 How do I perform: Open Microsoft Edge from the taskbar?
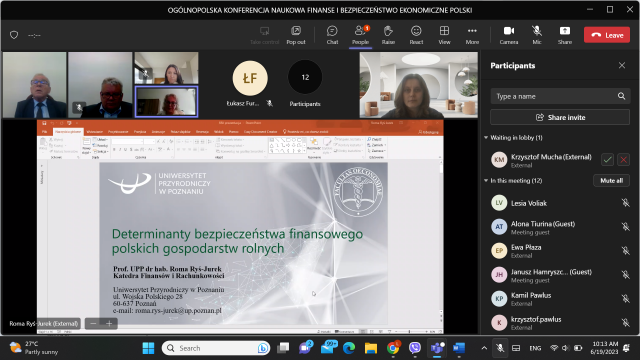tap(349, 348)
